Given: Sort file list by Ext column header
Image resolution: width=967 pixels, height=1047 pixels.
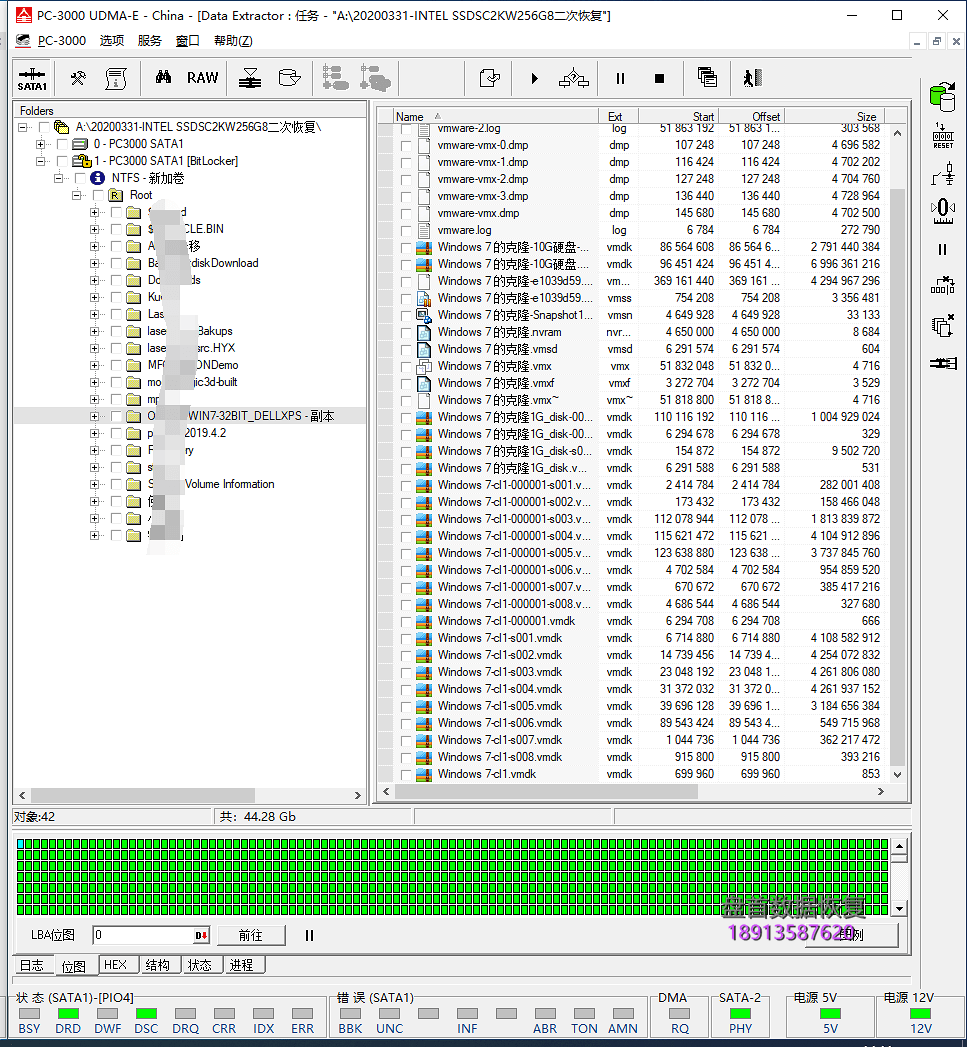Looking at the screenshot, I should 618,116.
